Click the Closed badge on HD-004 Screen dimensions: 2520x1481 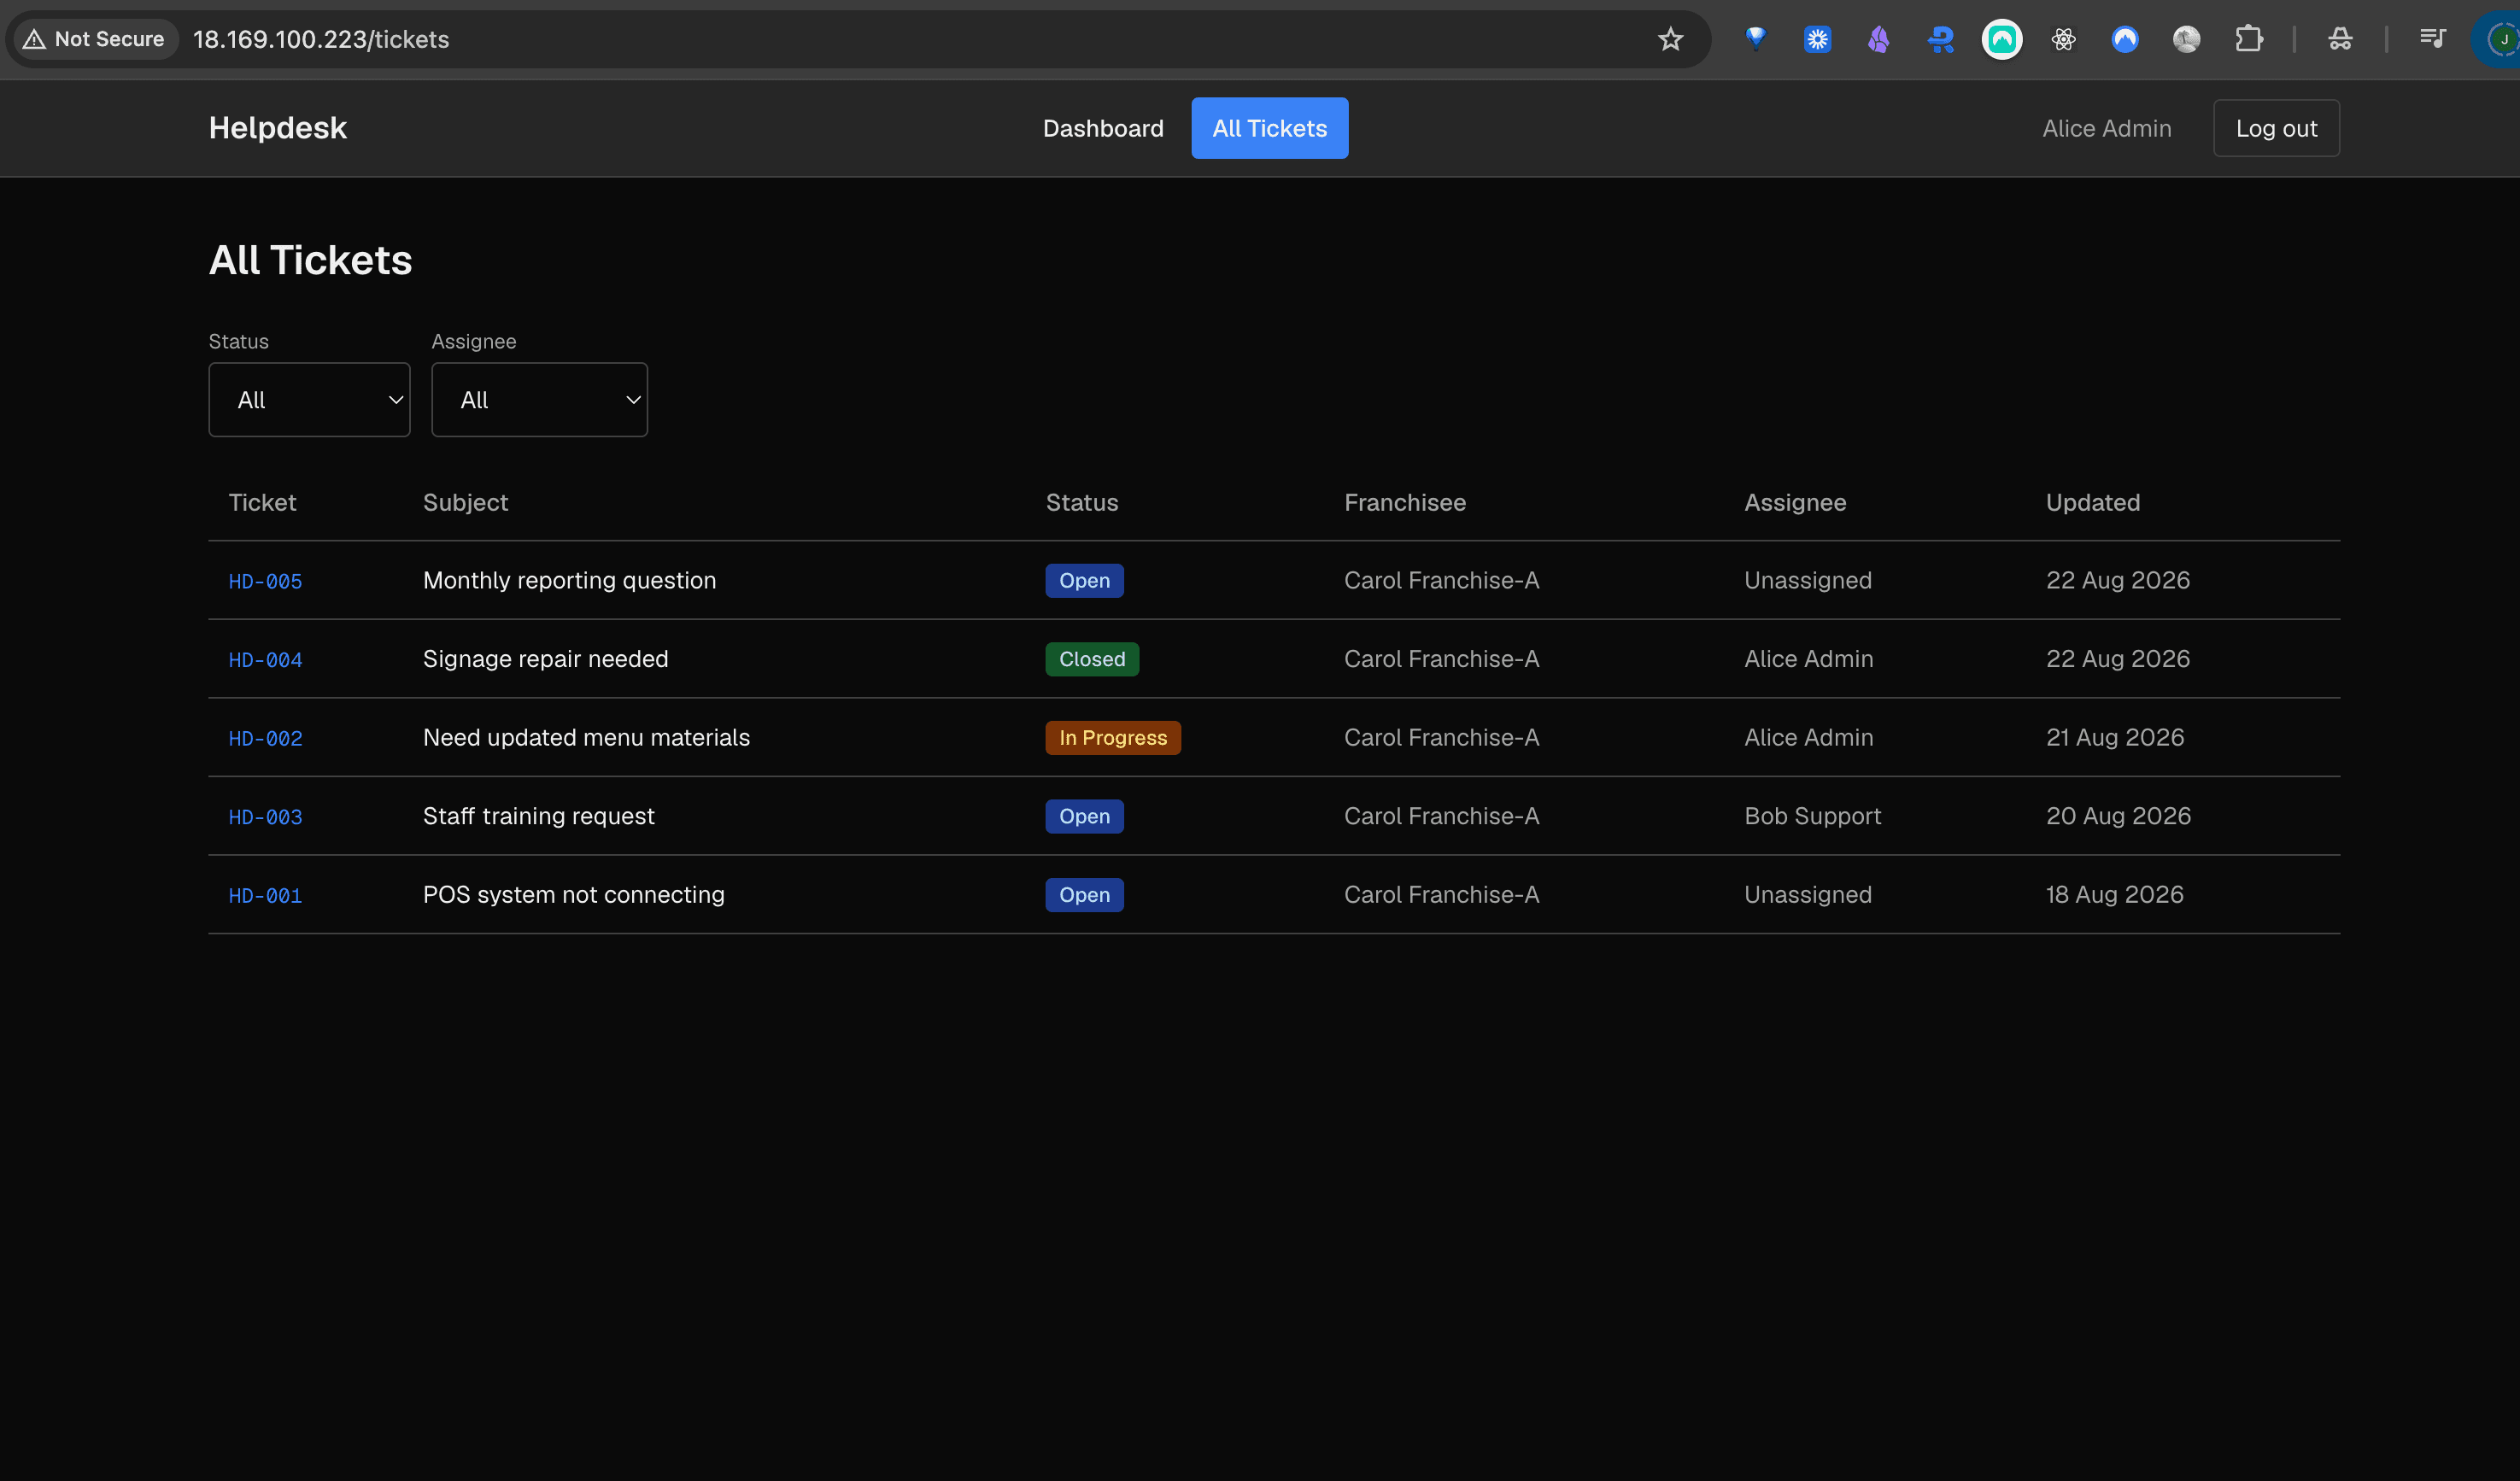[1092, 659]
